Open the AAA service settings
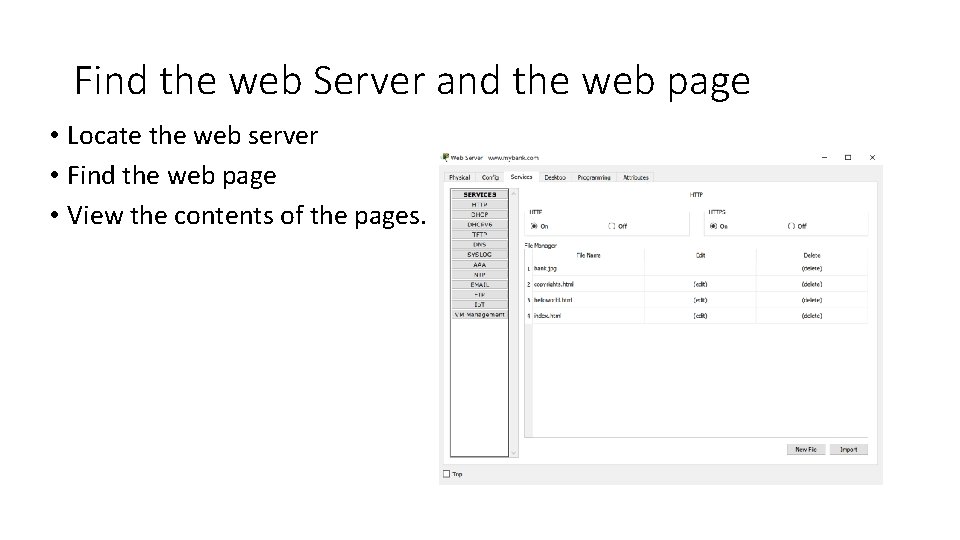The image size is (960, 540). pyautogui.click(x=479, y=265)
